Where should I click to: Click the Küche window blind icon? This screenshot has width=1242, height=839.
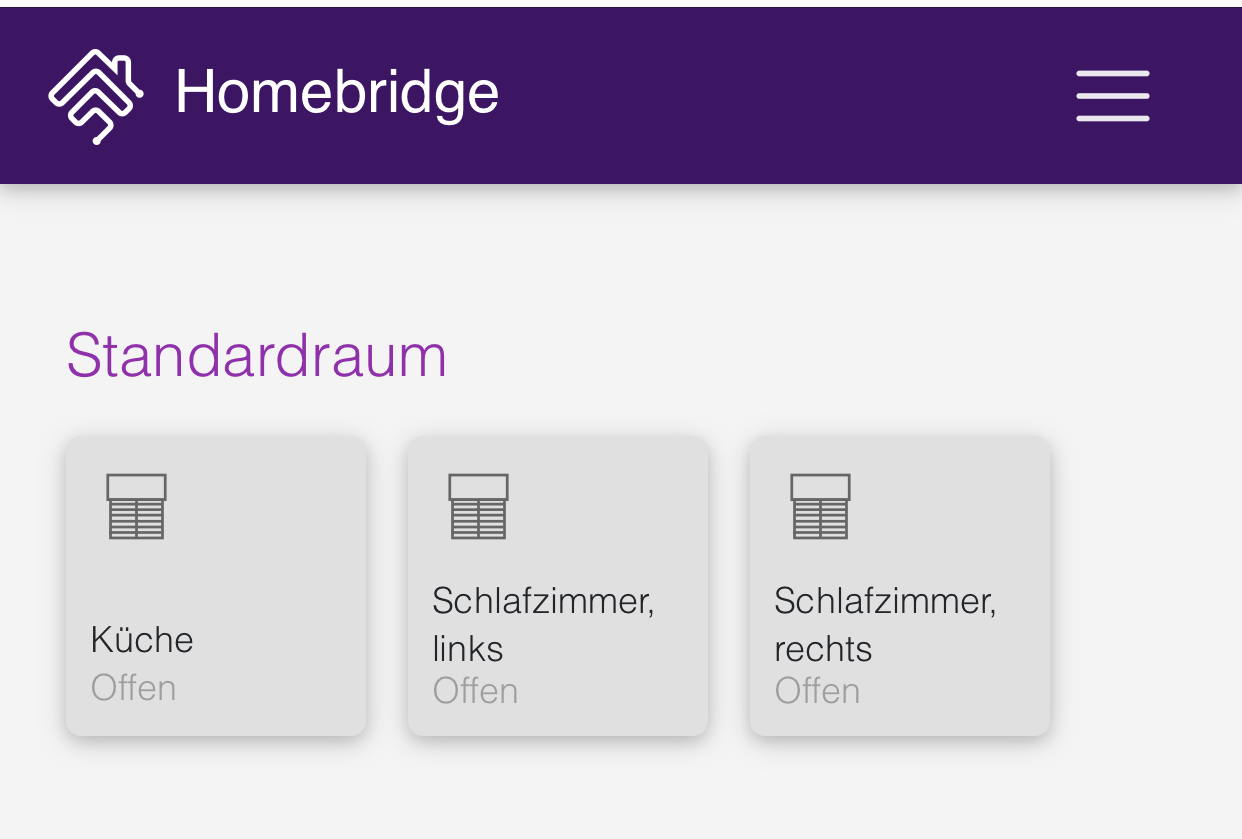pos(136,506)
